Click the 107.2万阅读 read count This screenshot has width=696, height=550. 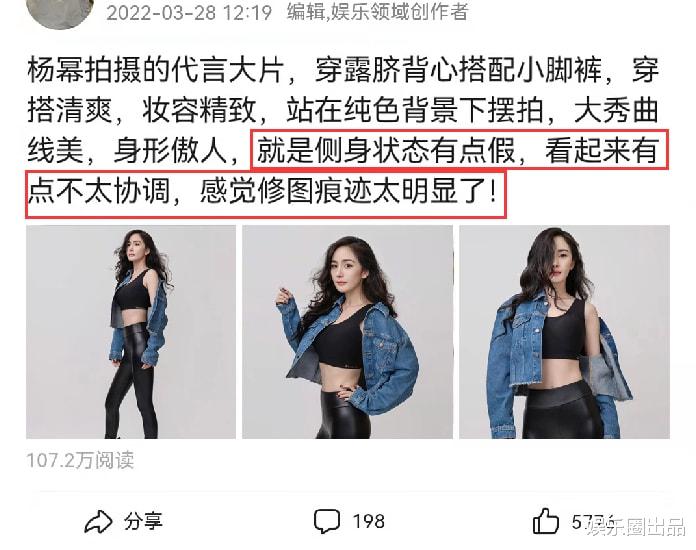pyautogui.click(x=80, y=460)
